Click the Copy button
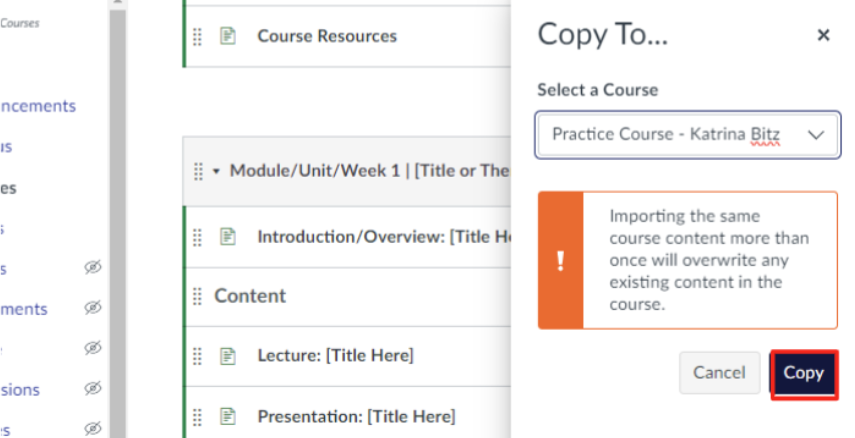Image resolution: width=855 pixels, height=438 pixels. click(803, 373)
